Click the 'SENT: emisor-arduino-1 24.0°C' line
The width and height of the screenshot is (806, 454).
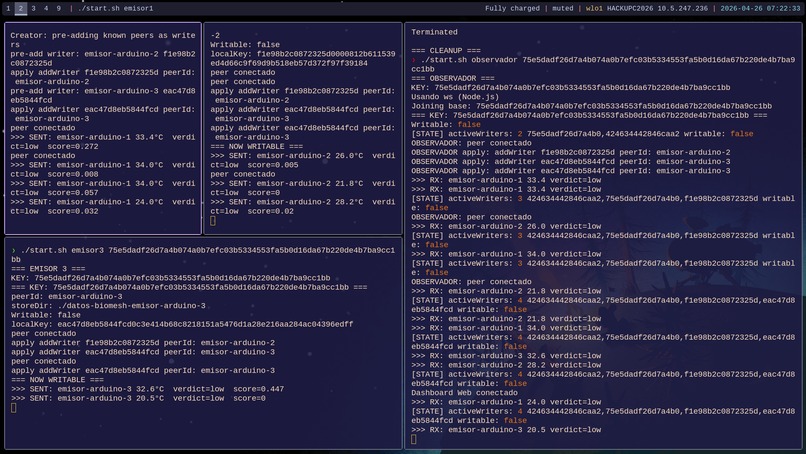coord(103,207)
